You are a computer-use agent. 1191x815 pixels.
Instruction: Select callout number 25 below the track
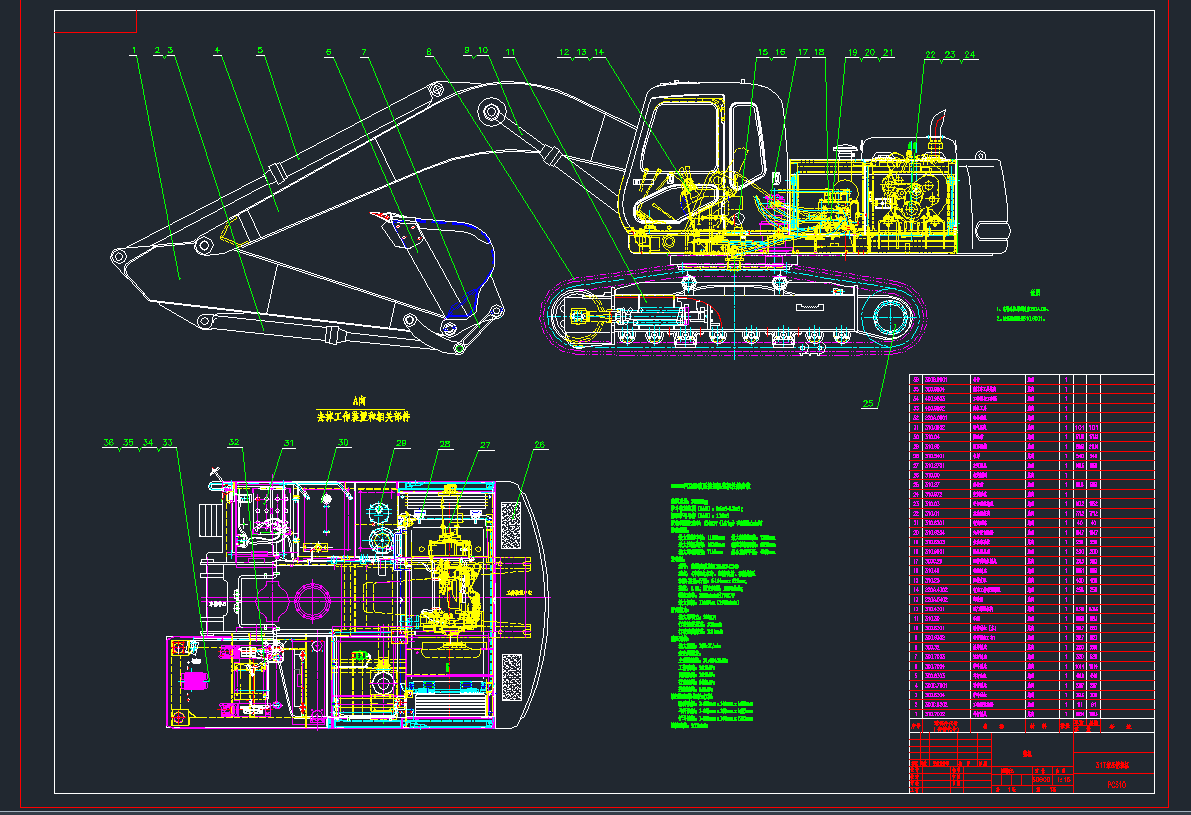pos(868,403)
